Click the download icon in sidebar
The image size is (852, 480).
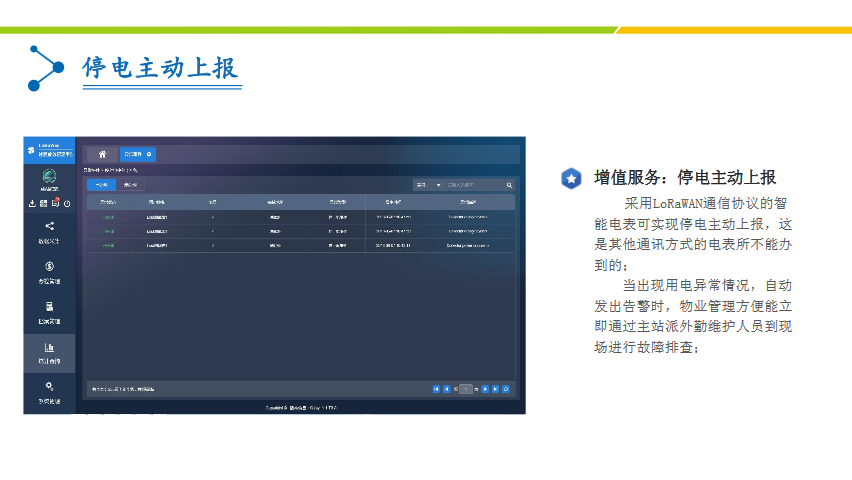point(32,203)
